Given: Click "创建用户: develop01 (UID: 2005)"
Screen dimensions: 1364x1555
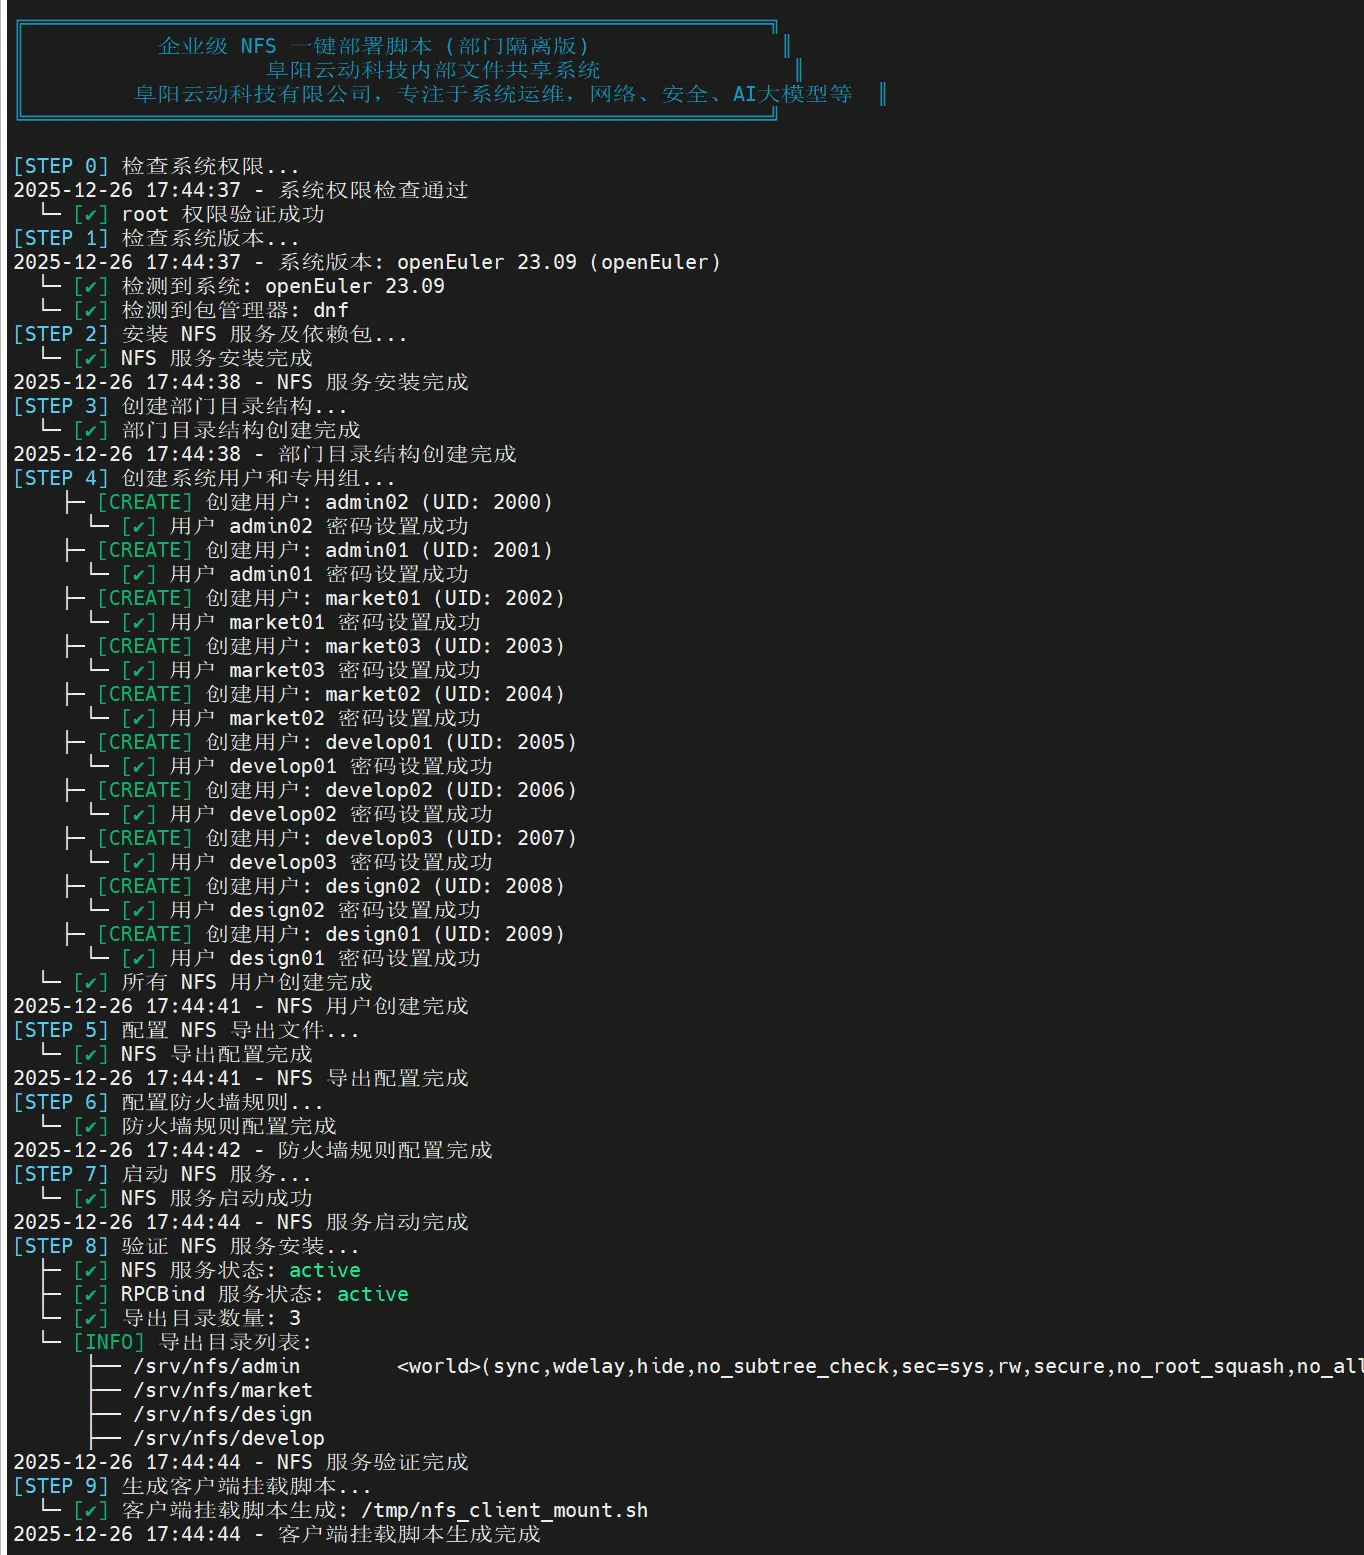Looking at the screenshot, I should [391, 742].
